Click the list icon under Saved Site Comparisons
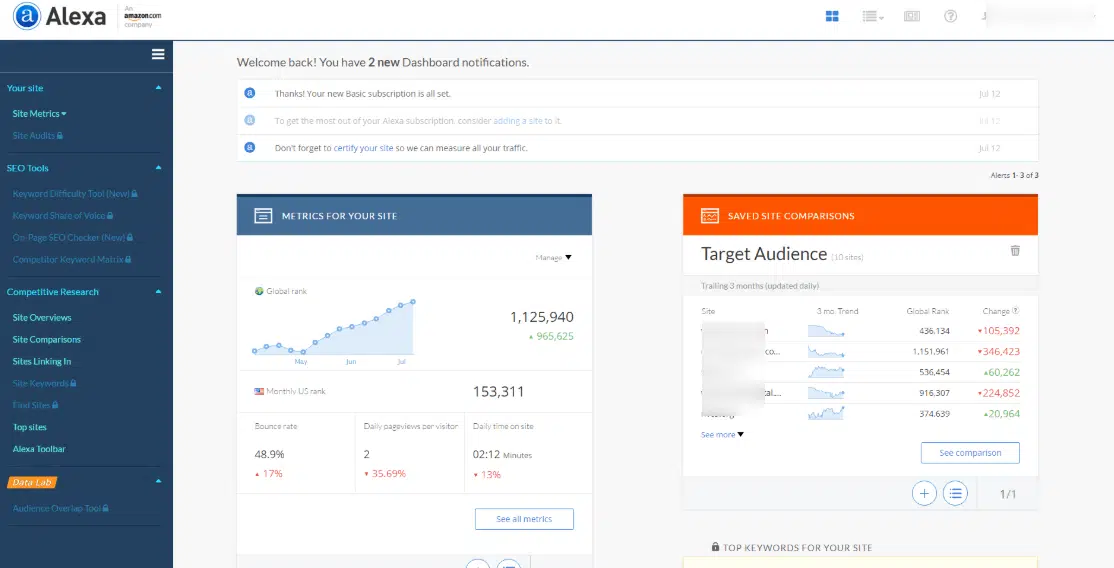This screenshot has height=568, width=1114. (956, 493)
